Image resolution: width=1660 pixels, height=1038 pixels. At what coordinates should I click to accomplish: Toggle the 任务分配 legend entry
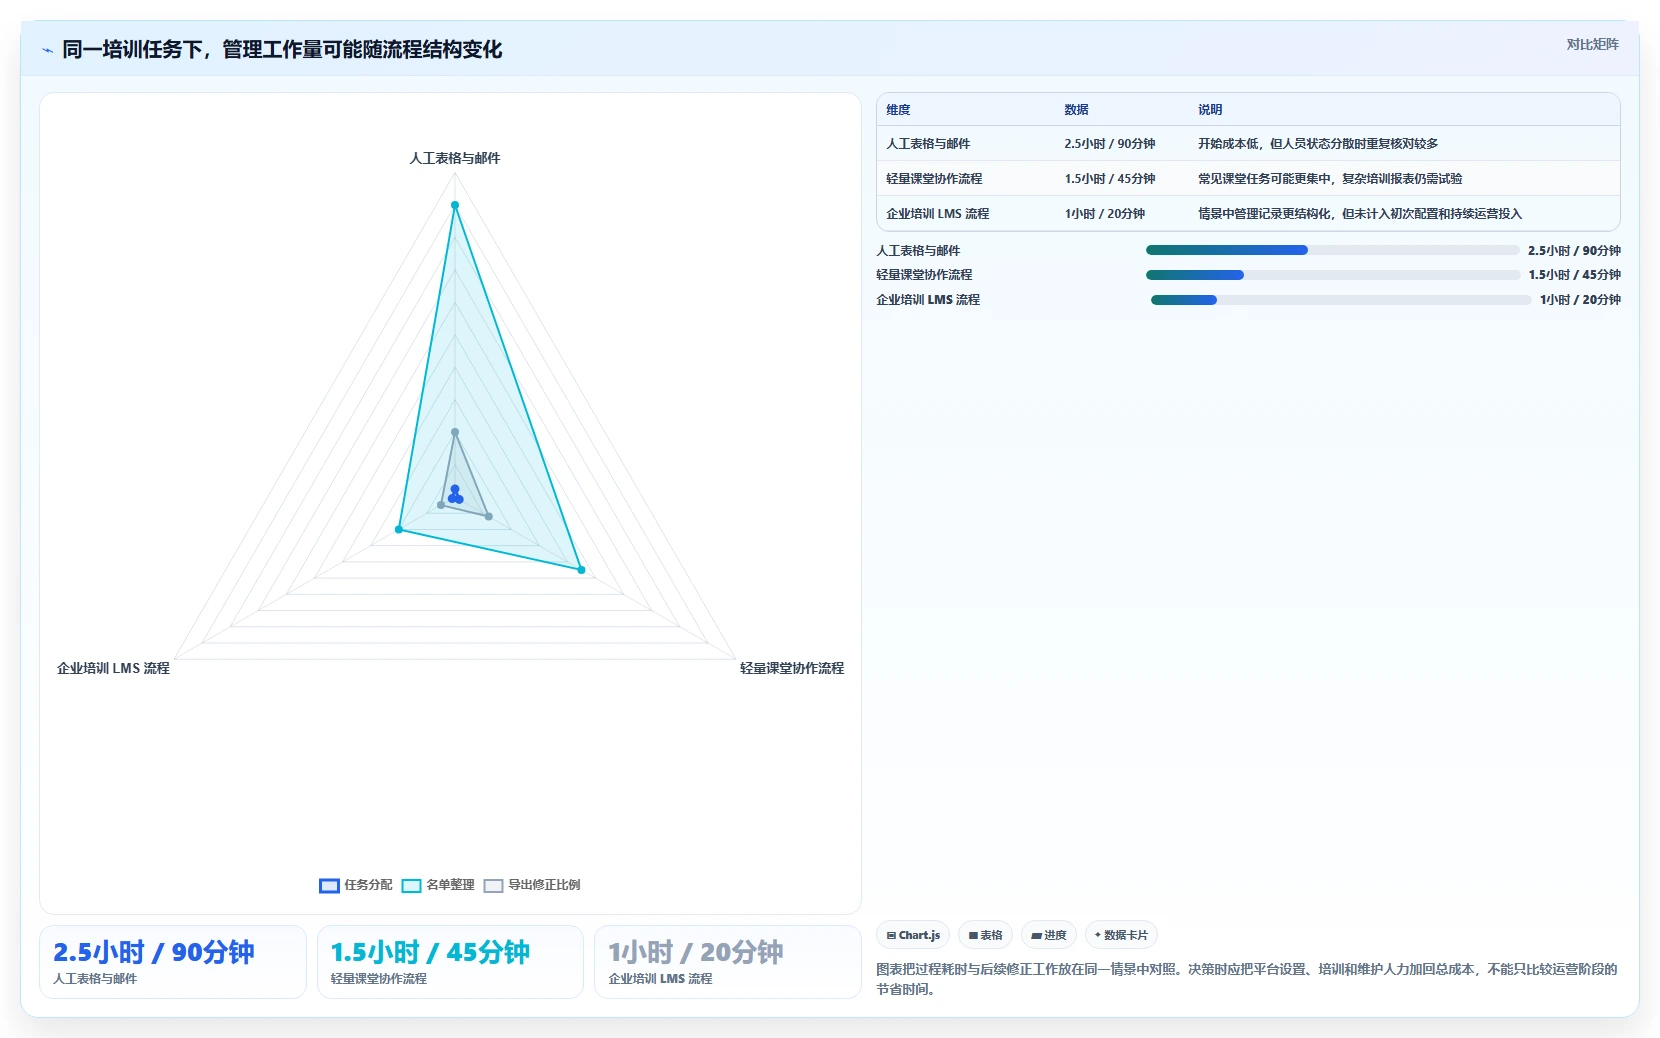pyautogui.click(x=356, y=885)
